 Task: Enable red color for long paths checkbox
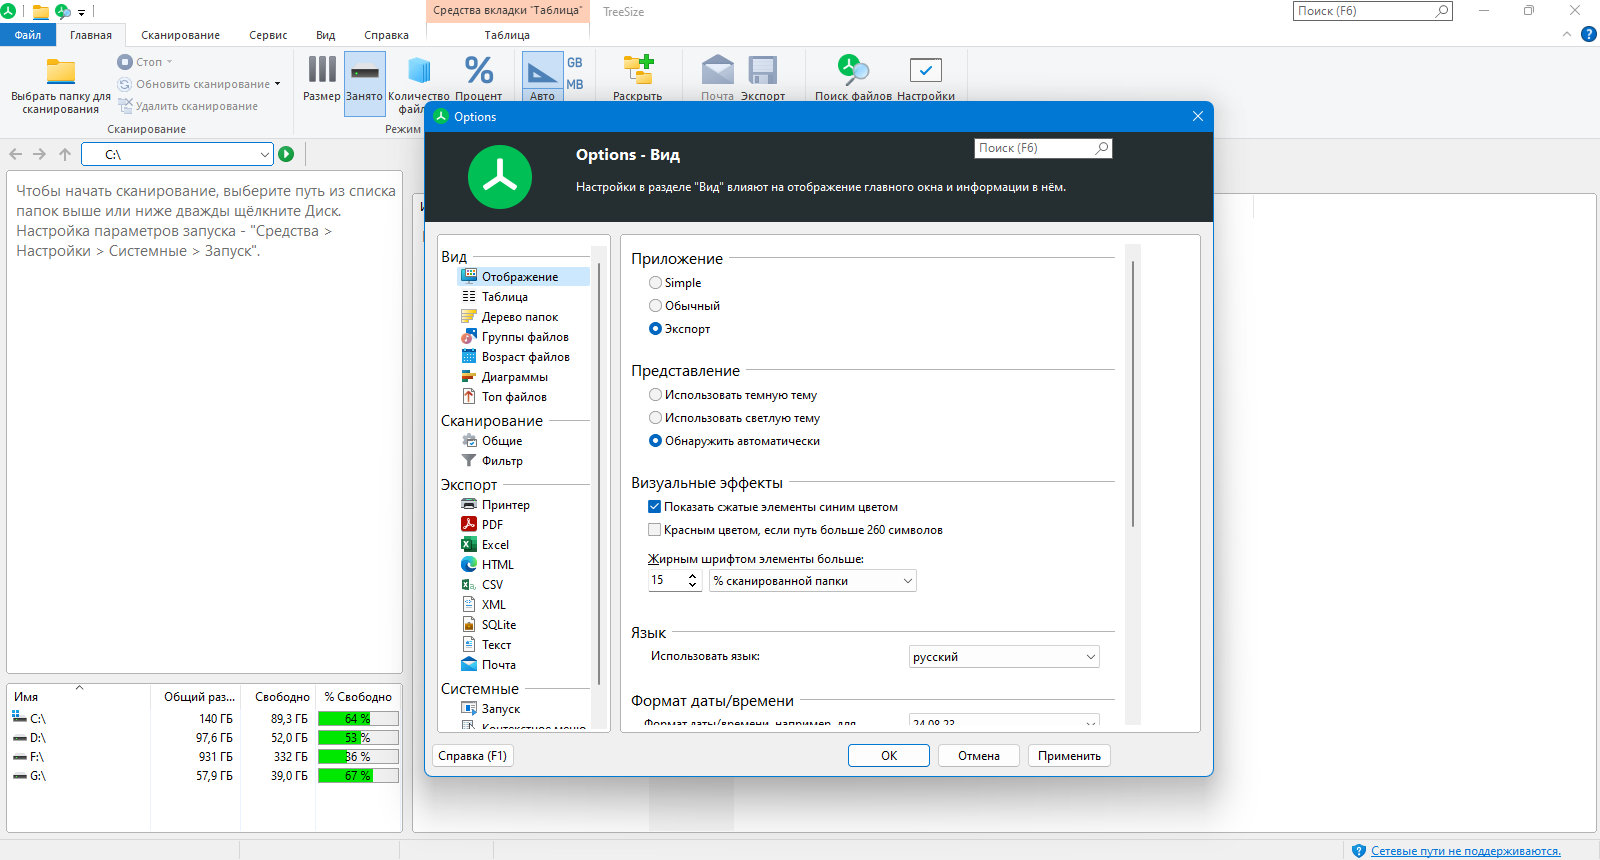coord(654,530)
